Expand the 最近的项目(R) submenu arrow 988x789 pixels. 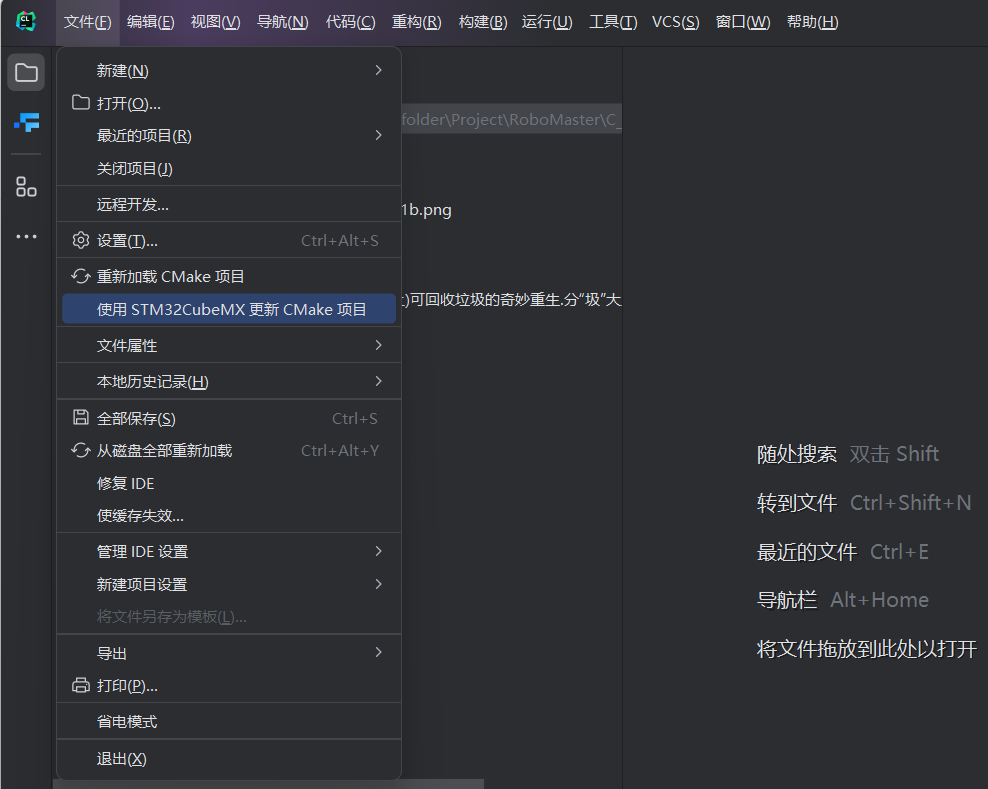click(378, 135)
